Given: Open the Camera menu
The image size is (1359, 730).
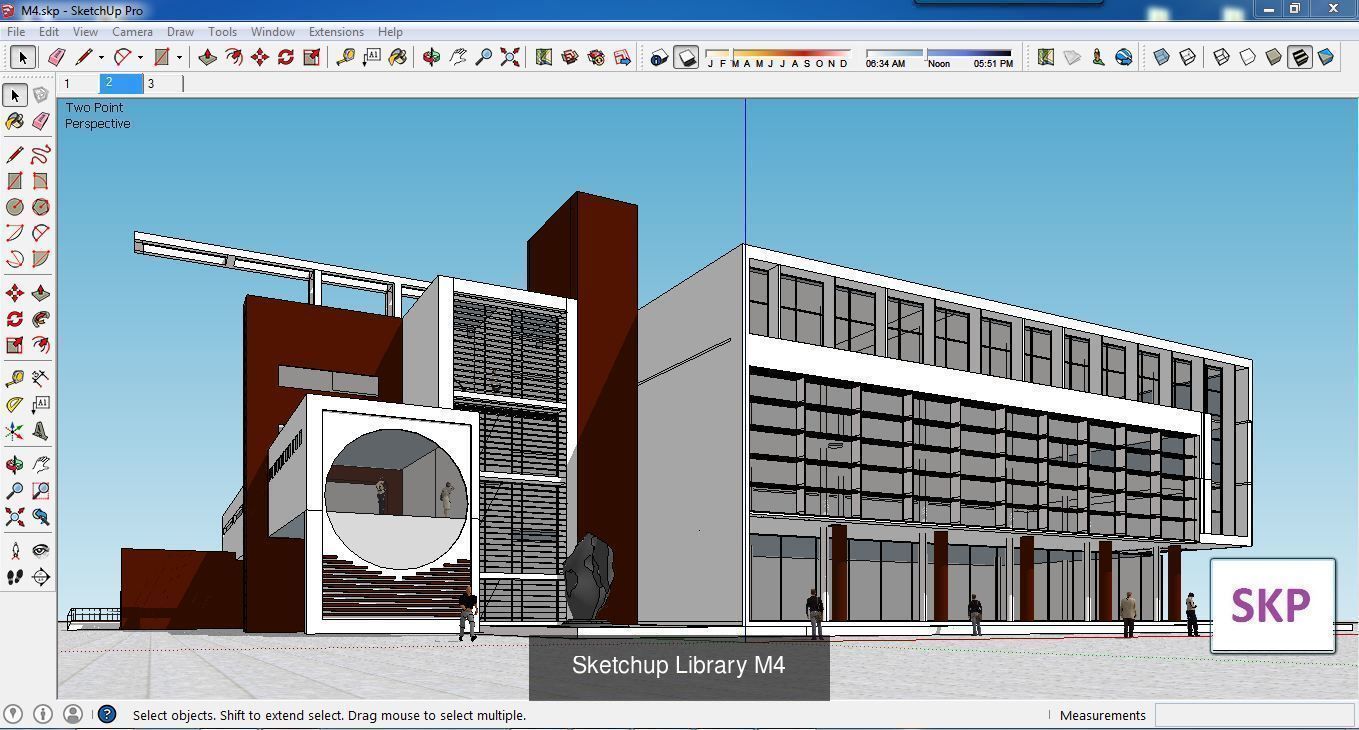Looking at the screenshot, I should click(132, 31).
